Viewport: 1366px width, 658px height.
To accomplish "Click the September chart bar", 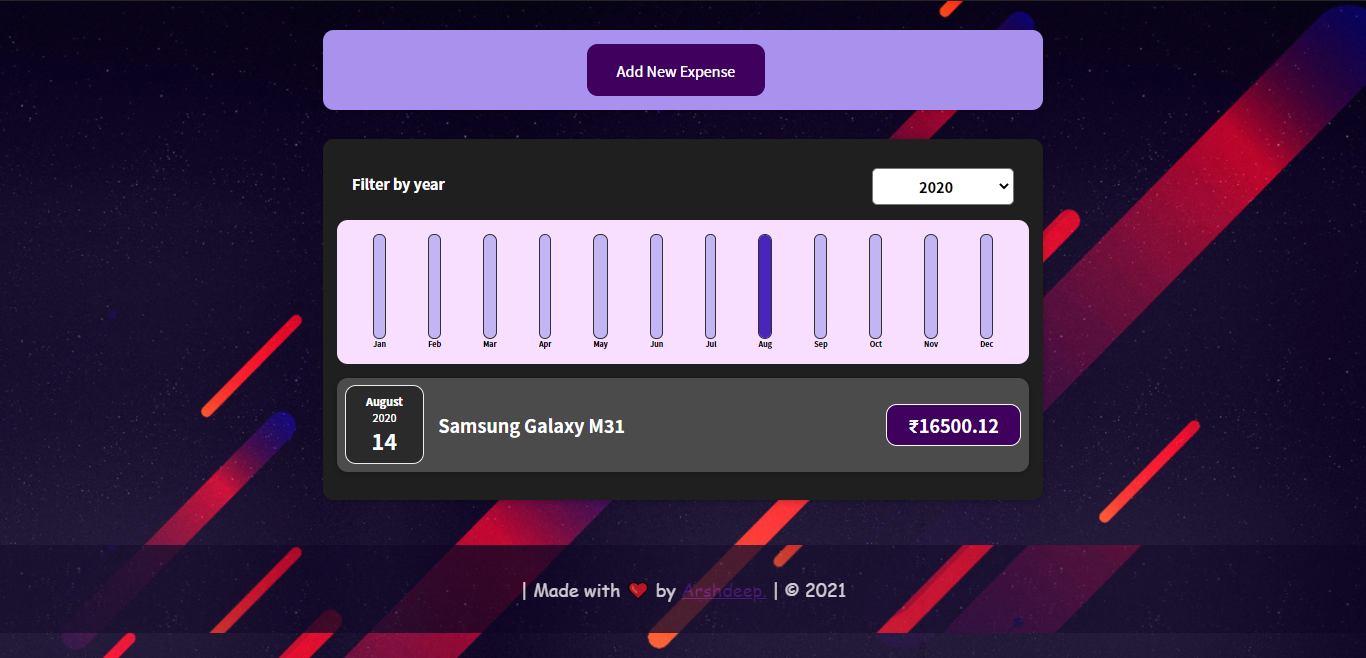I will pyautogui.click(x=821, y=286).
